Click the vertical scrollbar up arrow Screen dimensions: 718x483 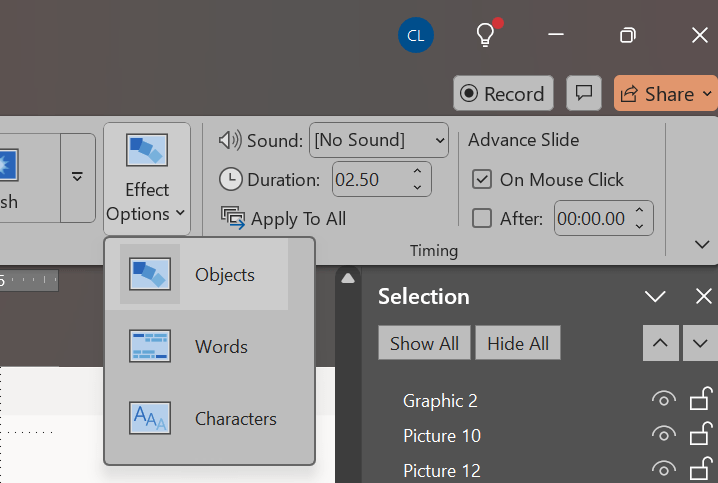(348, 278)
